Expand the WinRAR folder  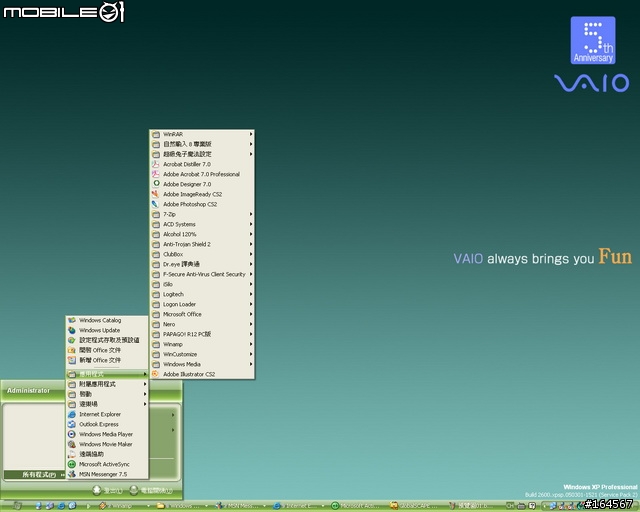(x=202, y=134)
